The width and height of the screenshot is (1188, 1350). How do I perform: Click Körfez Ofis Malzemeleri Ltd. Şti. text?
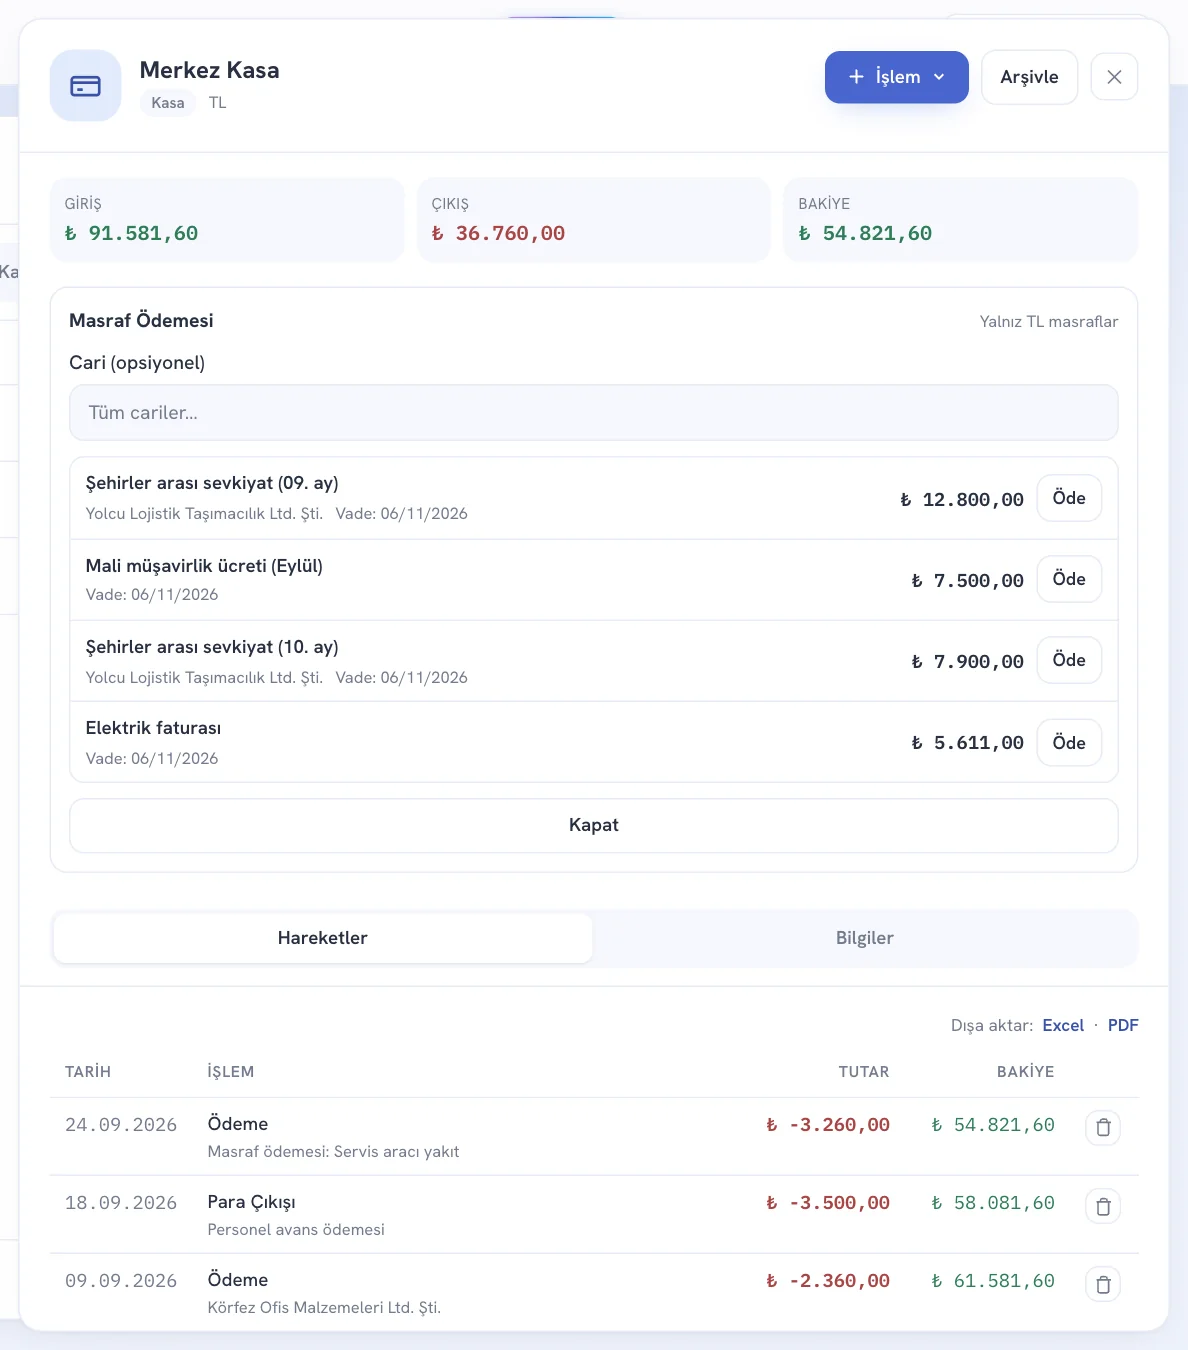click(x=324, y=1308)
